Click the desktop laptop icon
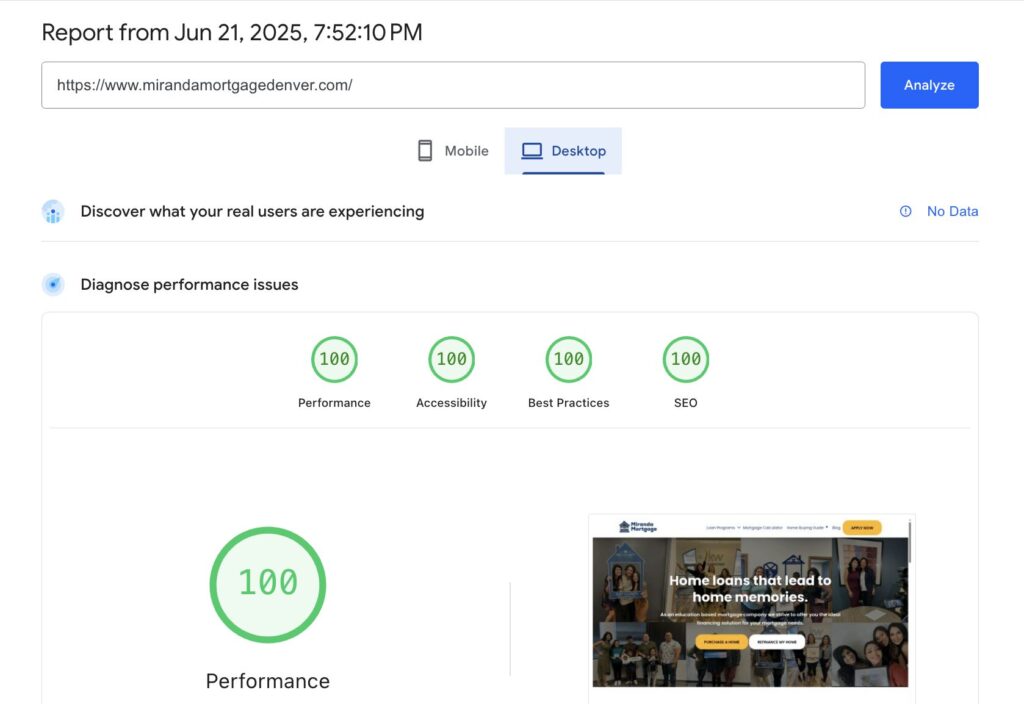Viewport: 1024px width, 704px height. coord(532,151)
